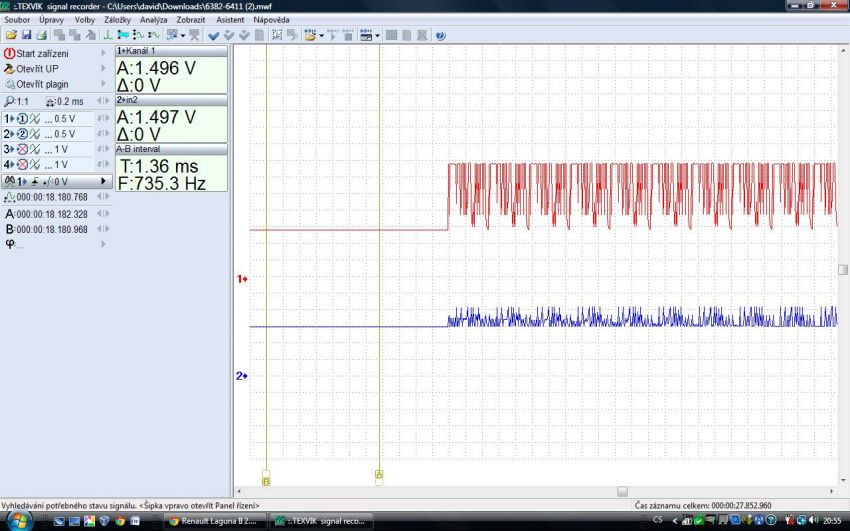Click the trigger binoculars icon
The width and height of the screenshot is (850, 531).
[x=10, y=182]
